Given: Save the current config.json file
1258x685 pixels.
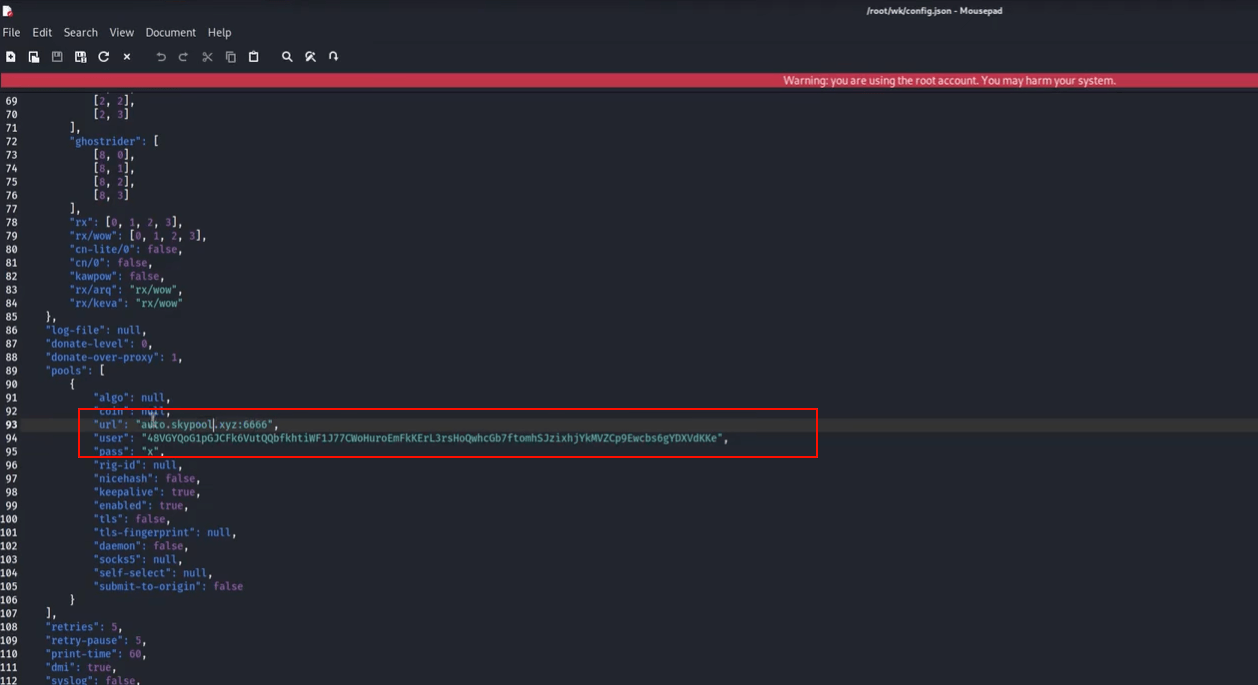Looking at the screenshot, I should [57, 57].
